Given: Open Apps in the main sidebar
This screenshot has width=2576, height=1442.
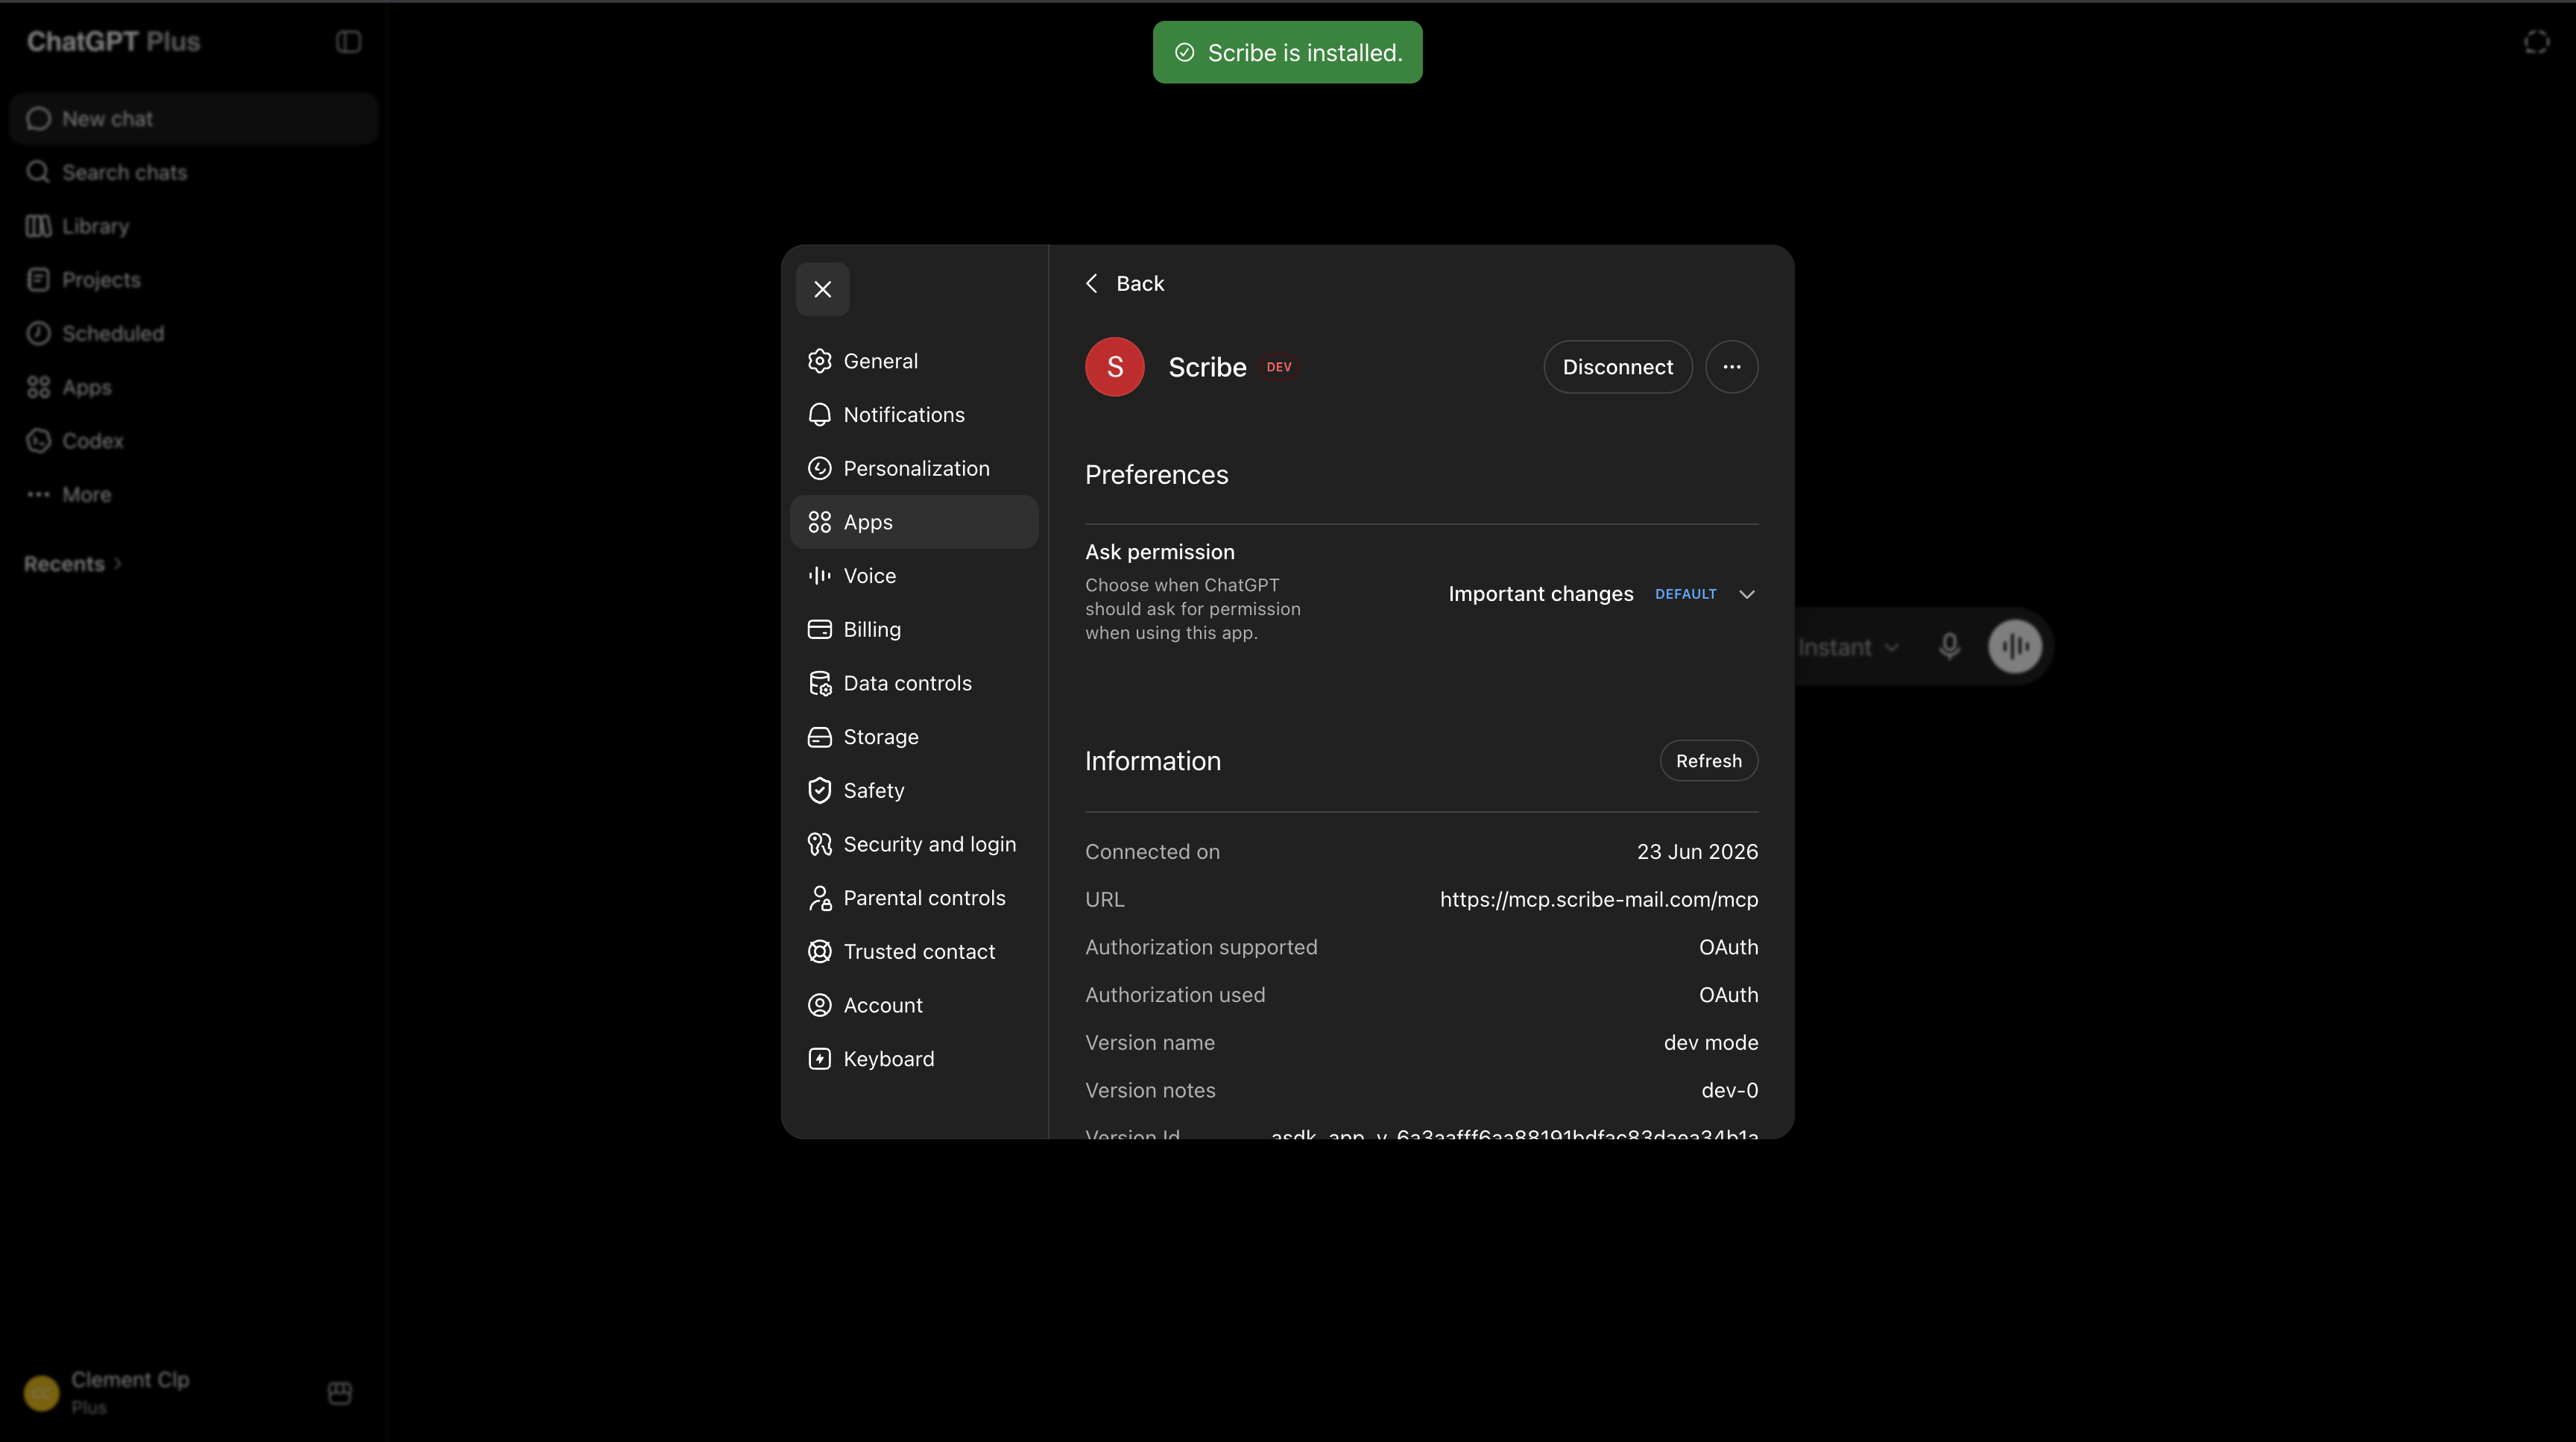Looking at the screenshot, I should [x=194, y=387].
